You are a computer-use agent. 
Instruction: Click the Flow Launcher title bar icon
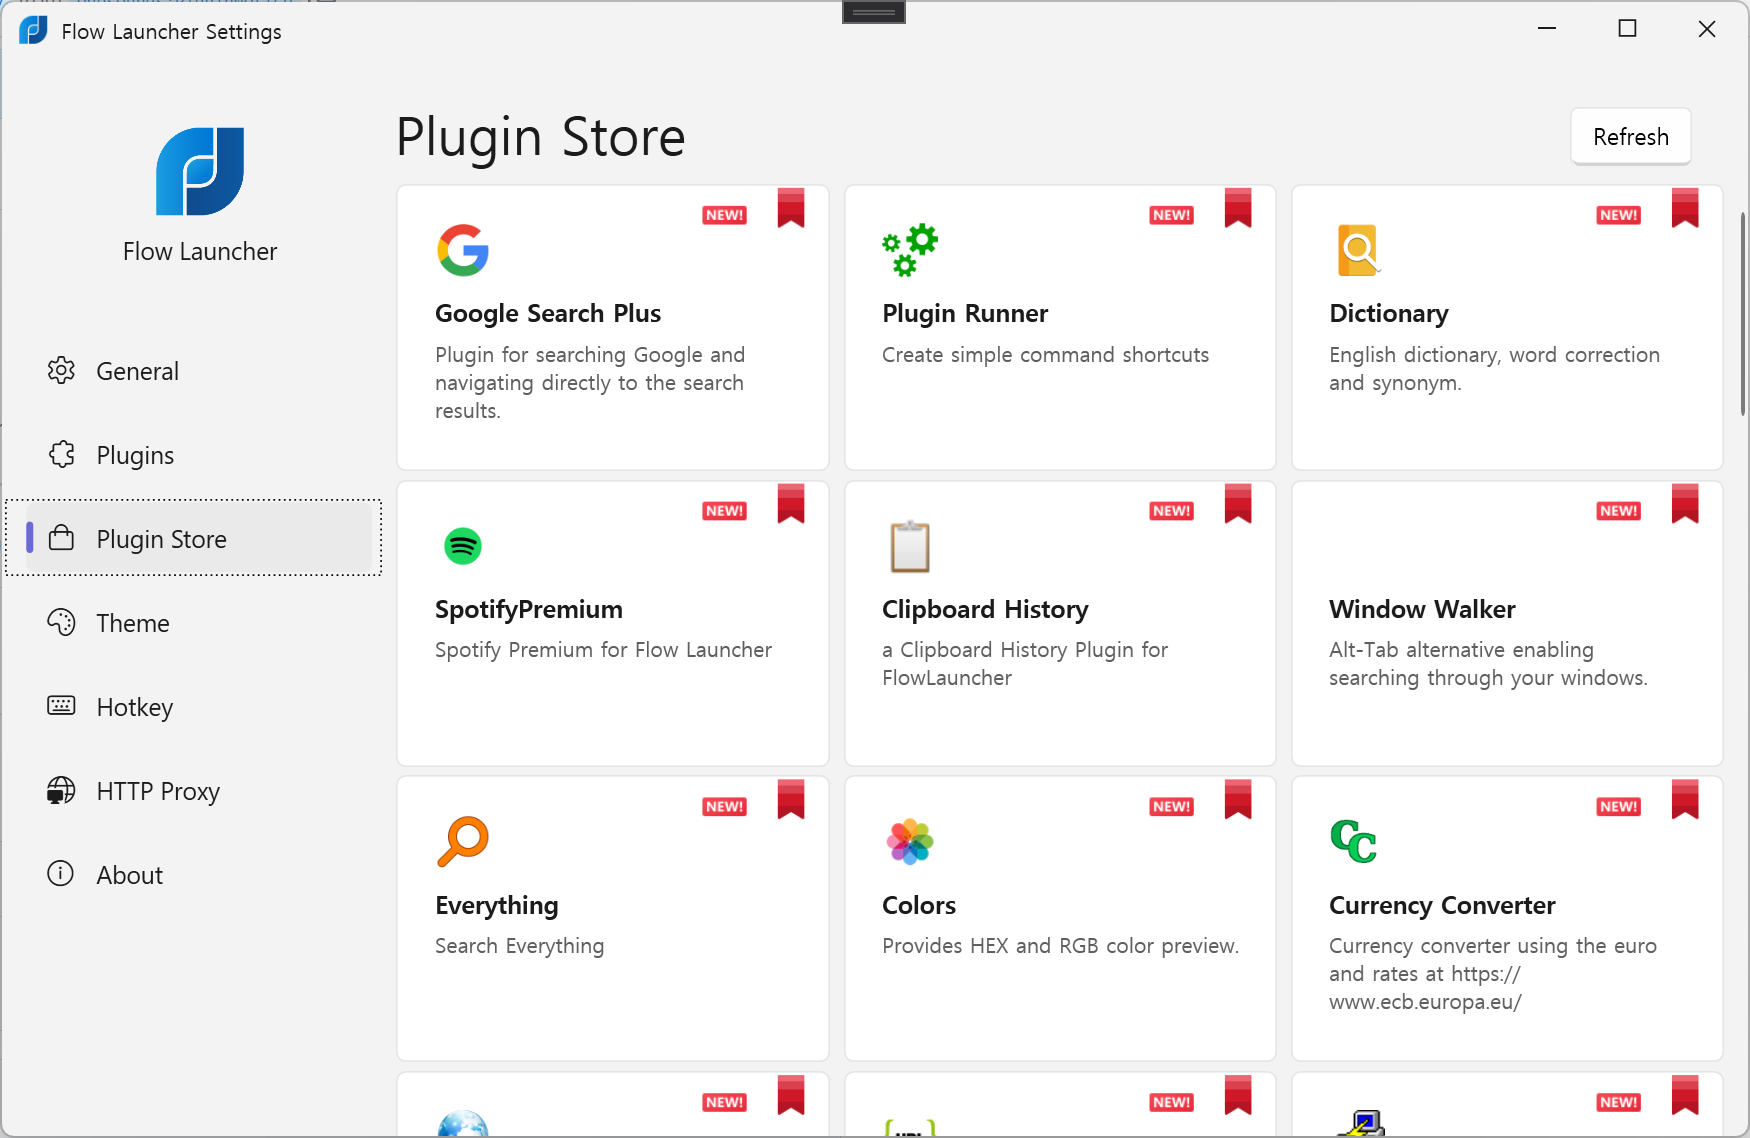point(33,30)
